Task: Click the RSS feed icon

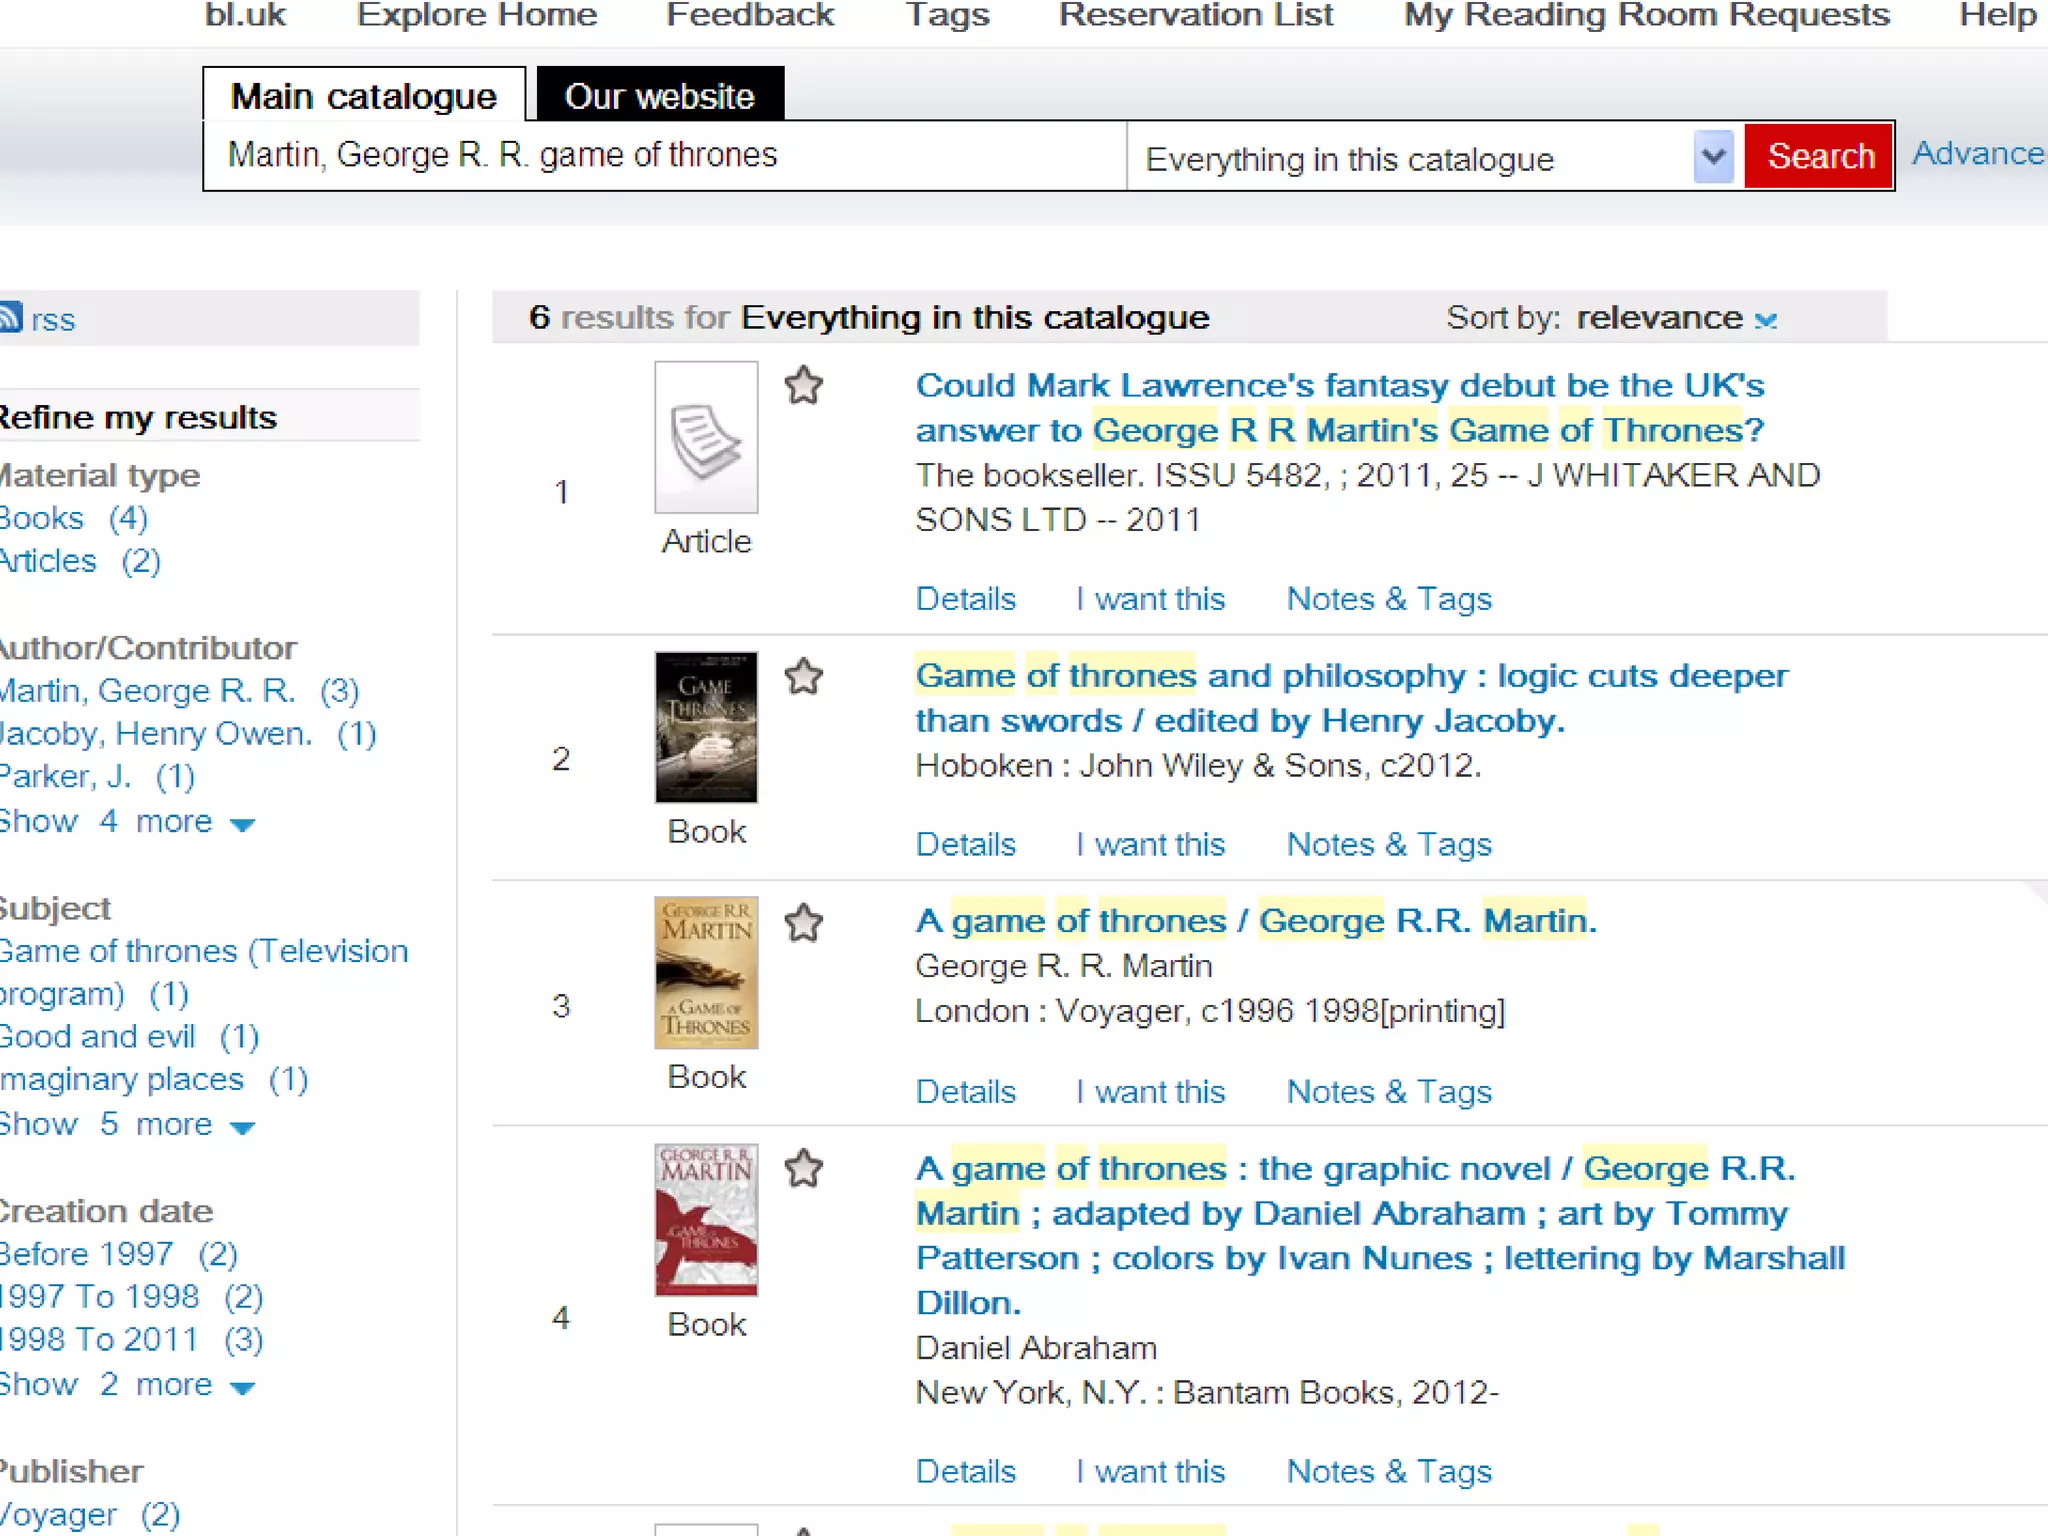Action: pyautogui.click(x=10, y=318)
